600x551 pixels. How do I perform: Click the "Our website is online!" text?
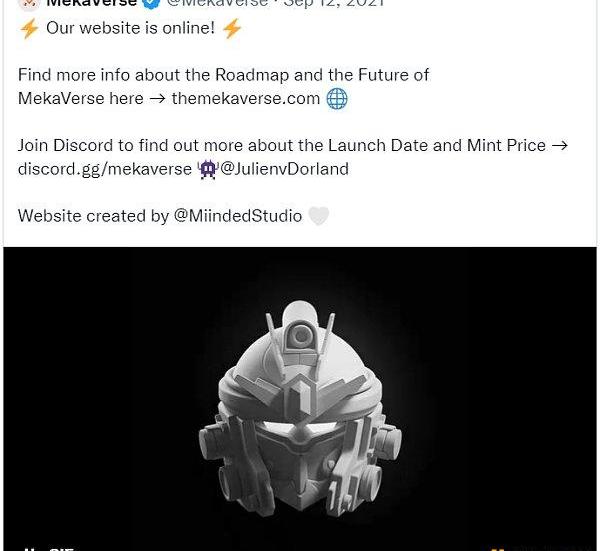tap(130, 28)
